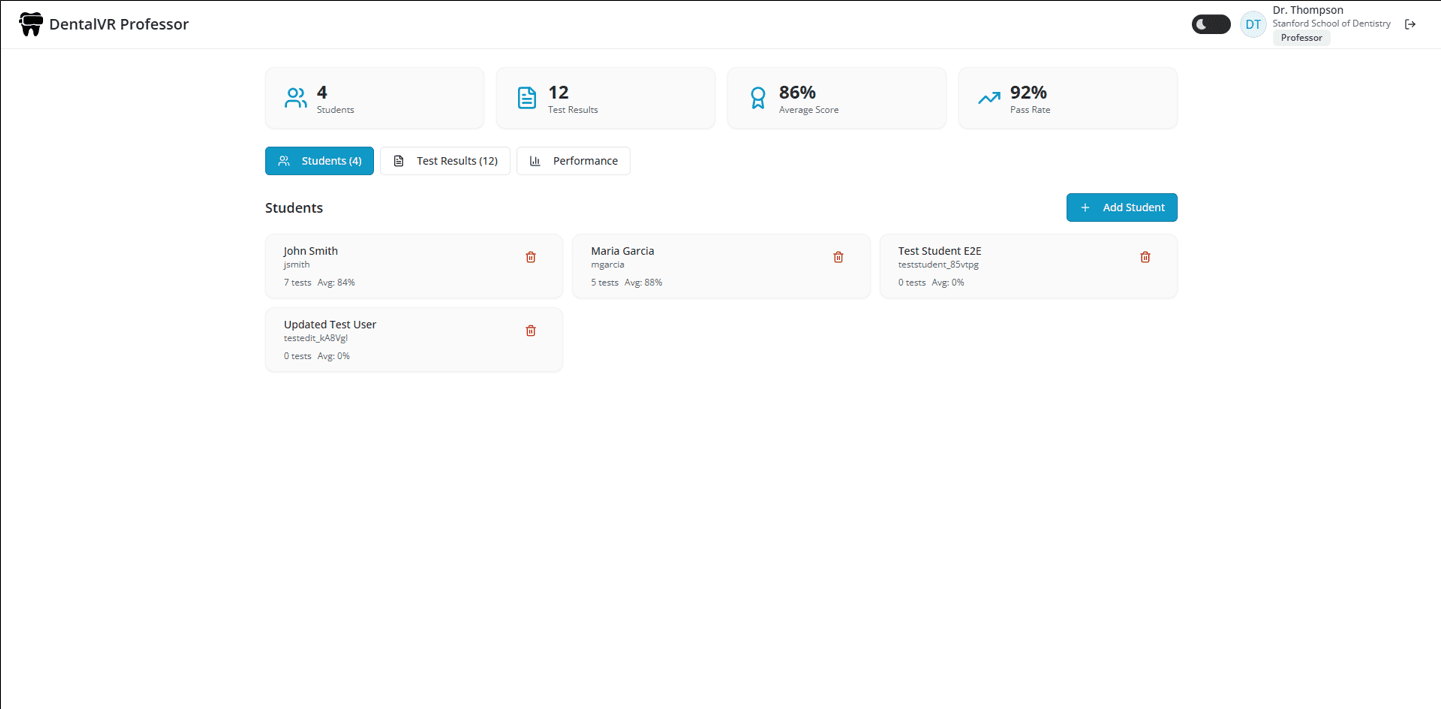Image resolution: width=1441 pixels, height=709 pixels.
Task: Open John Smith student card name
Action: coord(311,251)
